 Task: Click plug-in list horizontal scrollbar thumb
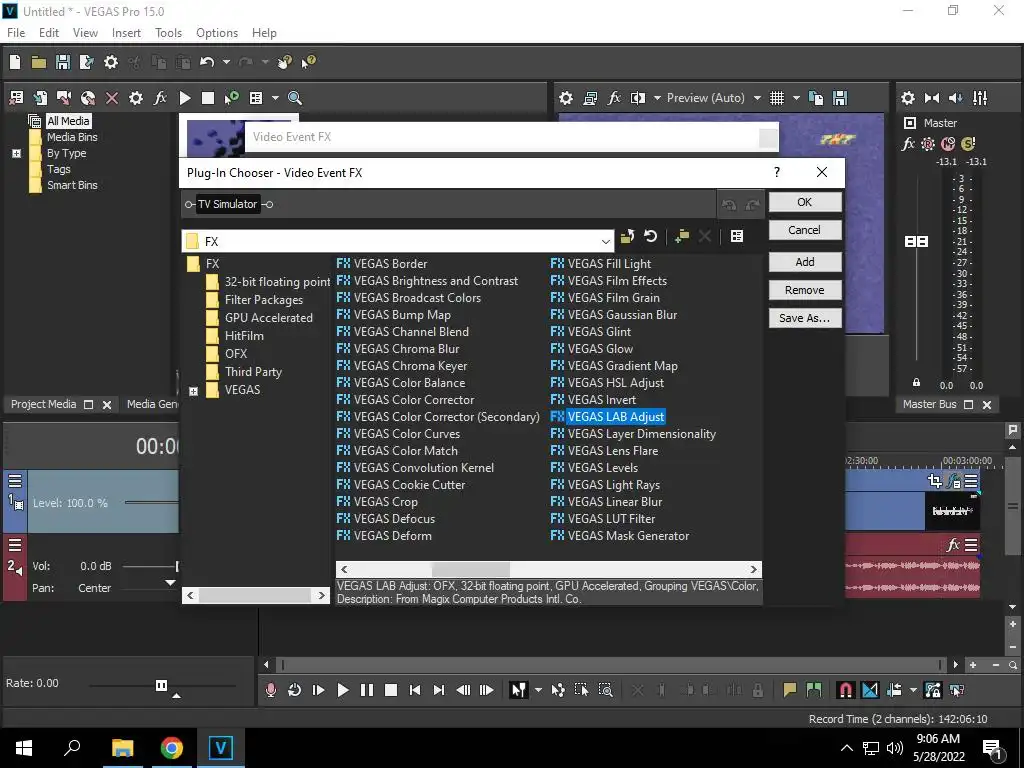471,569
